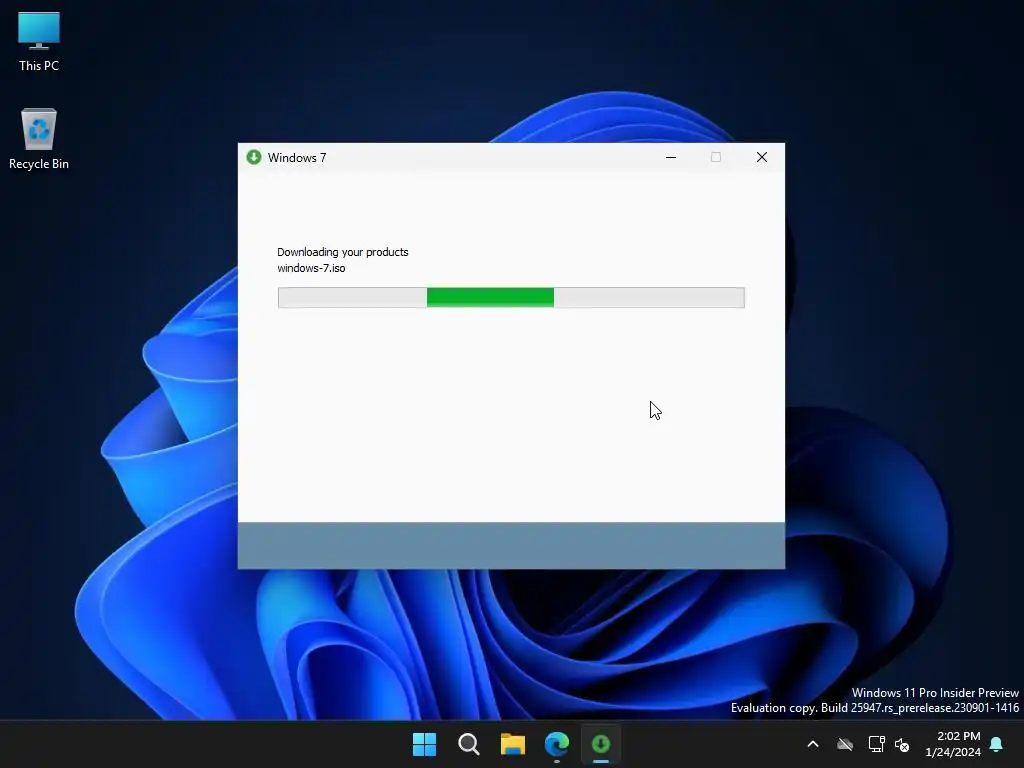Open the Recycle Bin desktop icon
The width and height of the screenshot is (1024, 768).
pyautogui.click(x=39, y=139)
